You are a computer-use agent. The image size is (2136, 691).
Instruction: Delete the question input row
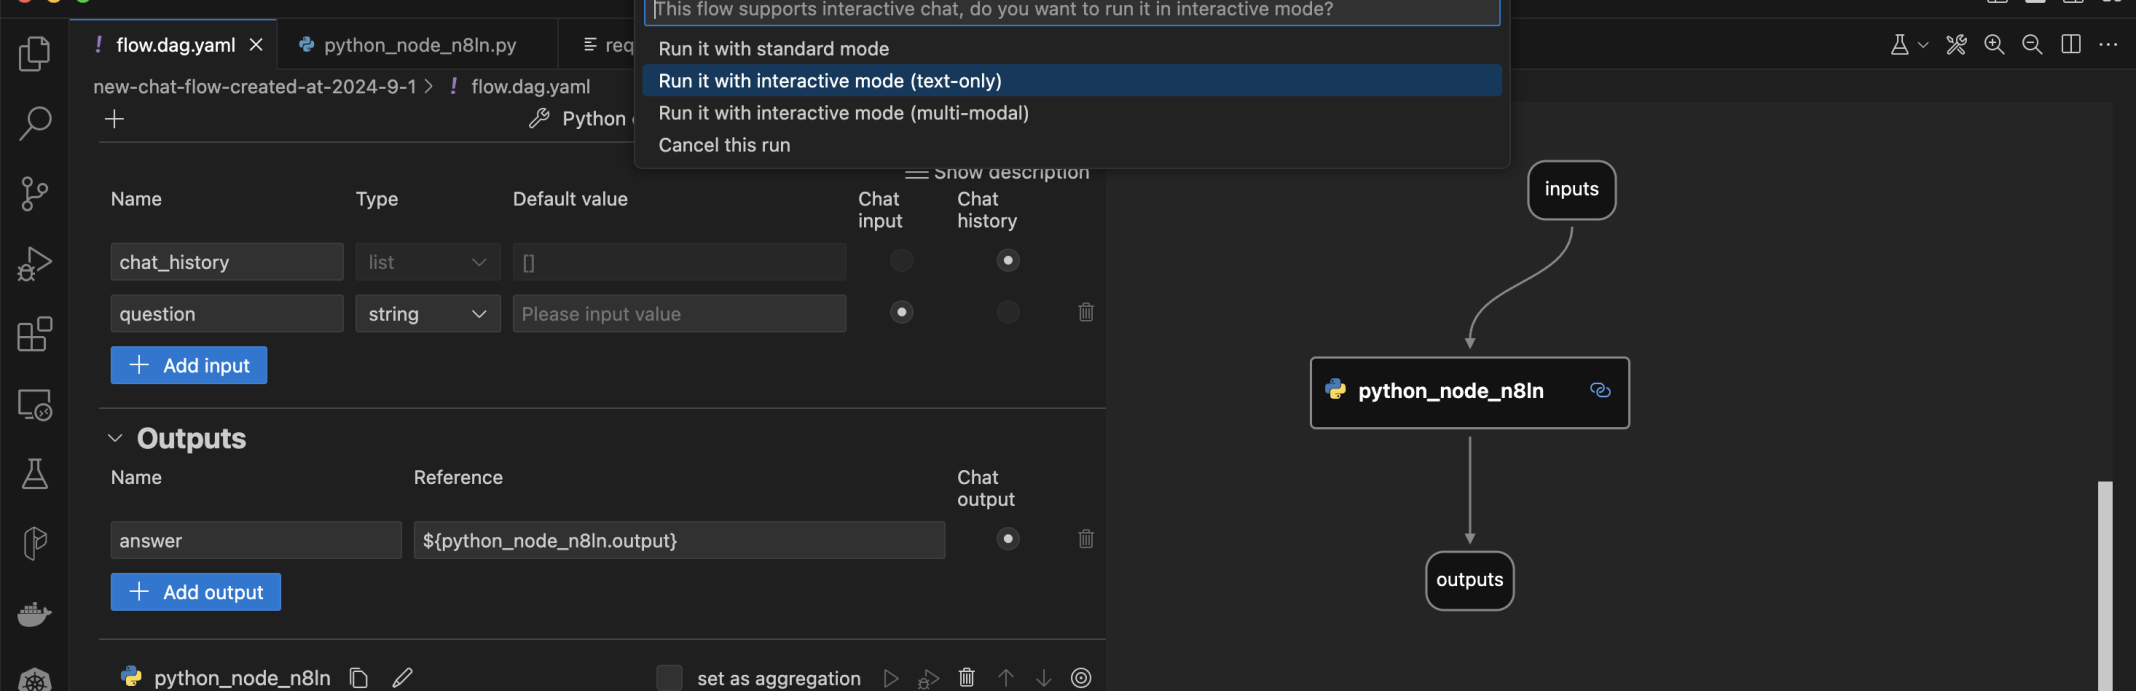(1086, 313)
